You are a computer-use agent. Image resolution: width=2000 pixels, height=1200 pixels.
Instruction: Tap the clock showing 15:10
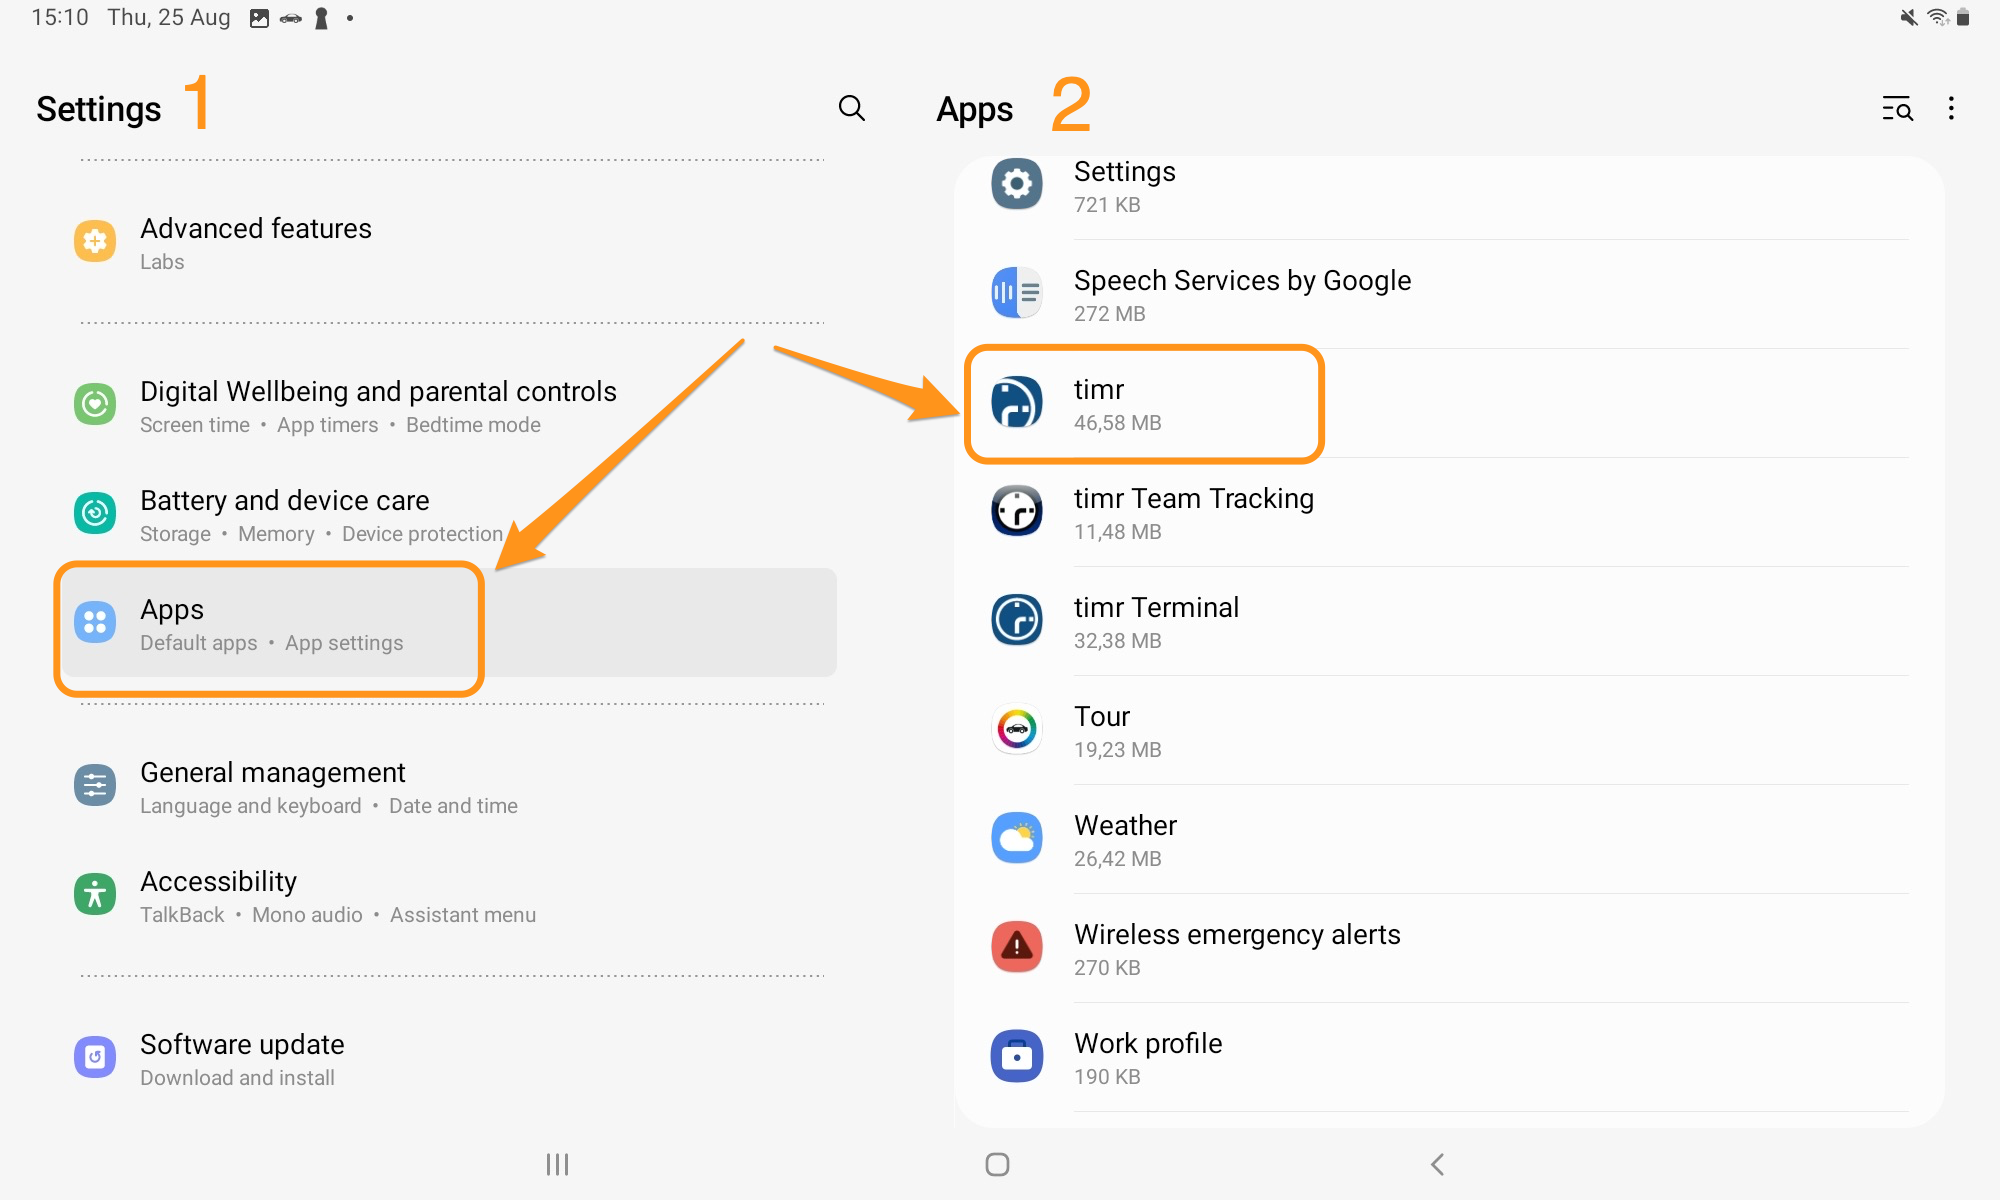tap(59, 17)
